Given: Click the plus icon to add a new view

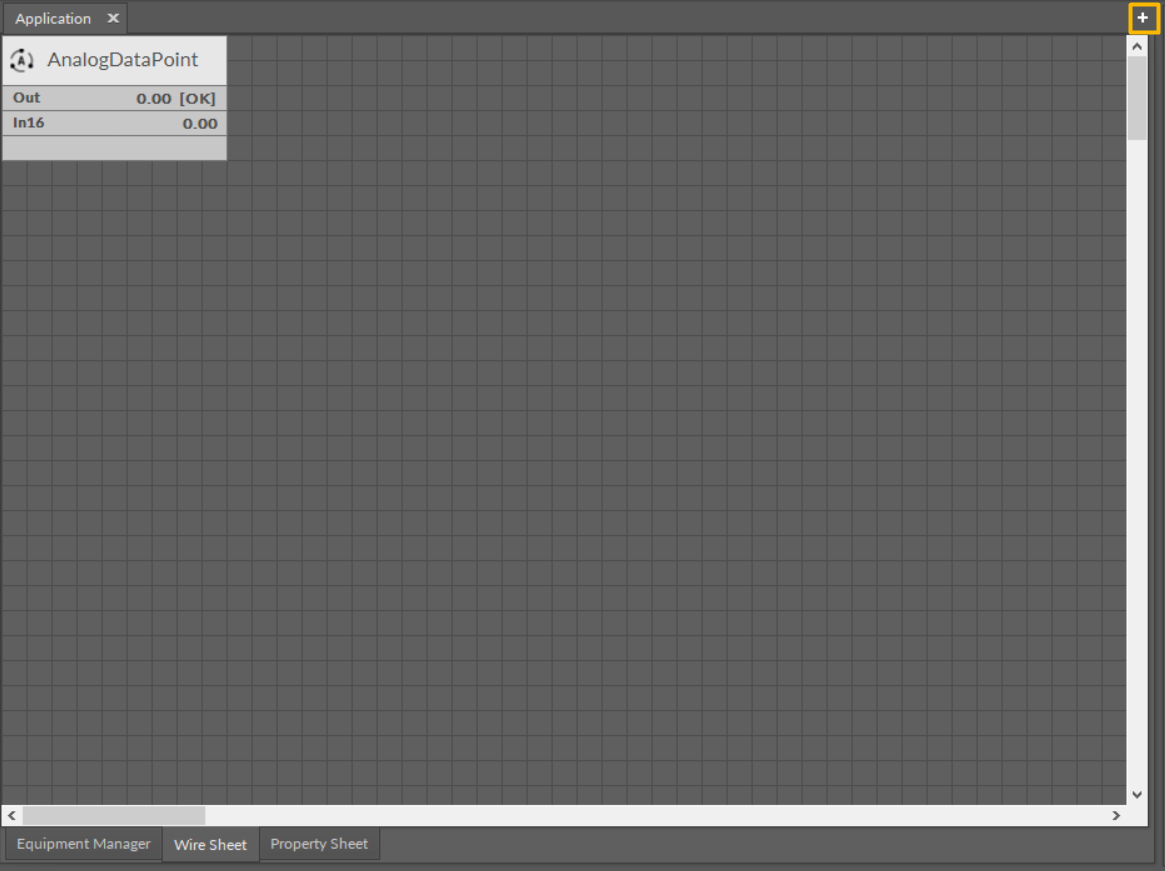Looking at the screenshot, I should (1143, 18).
